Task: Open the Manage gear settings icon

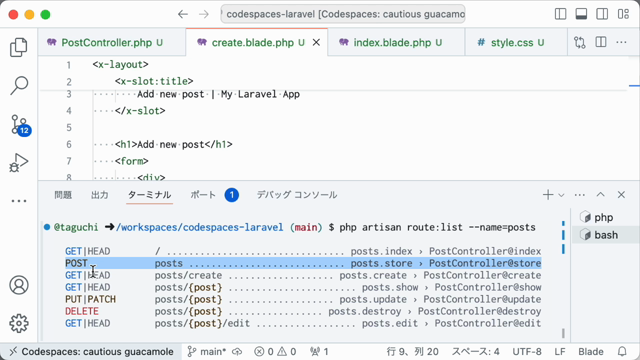Action: pos(19,323)
